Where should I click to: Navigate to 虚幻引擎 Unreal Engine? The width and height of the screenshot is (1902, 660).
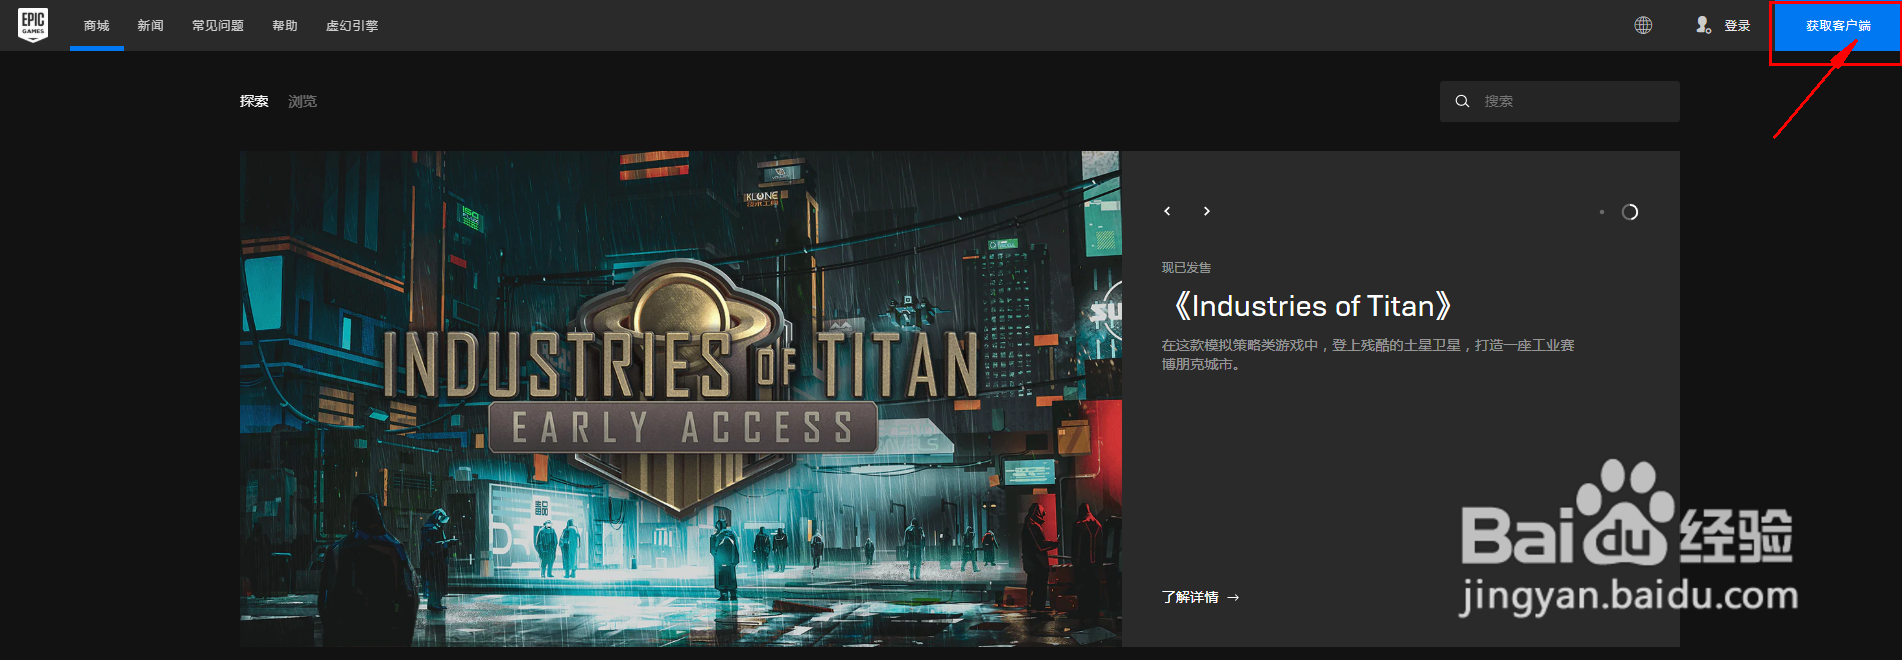tap(352, 26)
